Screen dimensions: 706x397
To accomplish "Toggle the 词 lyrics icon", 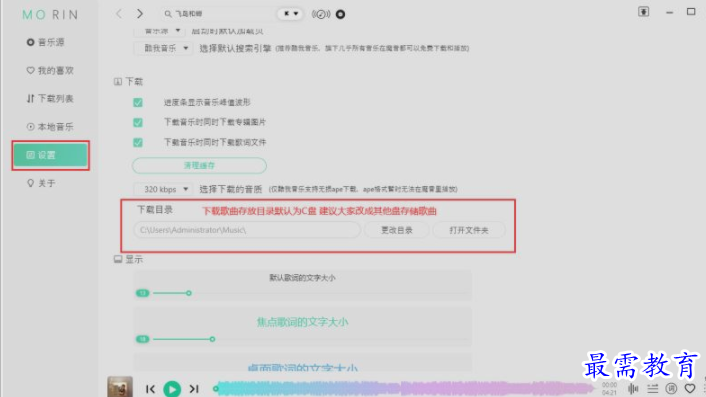I will click(671, 388).
